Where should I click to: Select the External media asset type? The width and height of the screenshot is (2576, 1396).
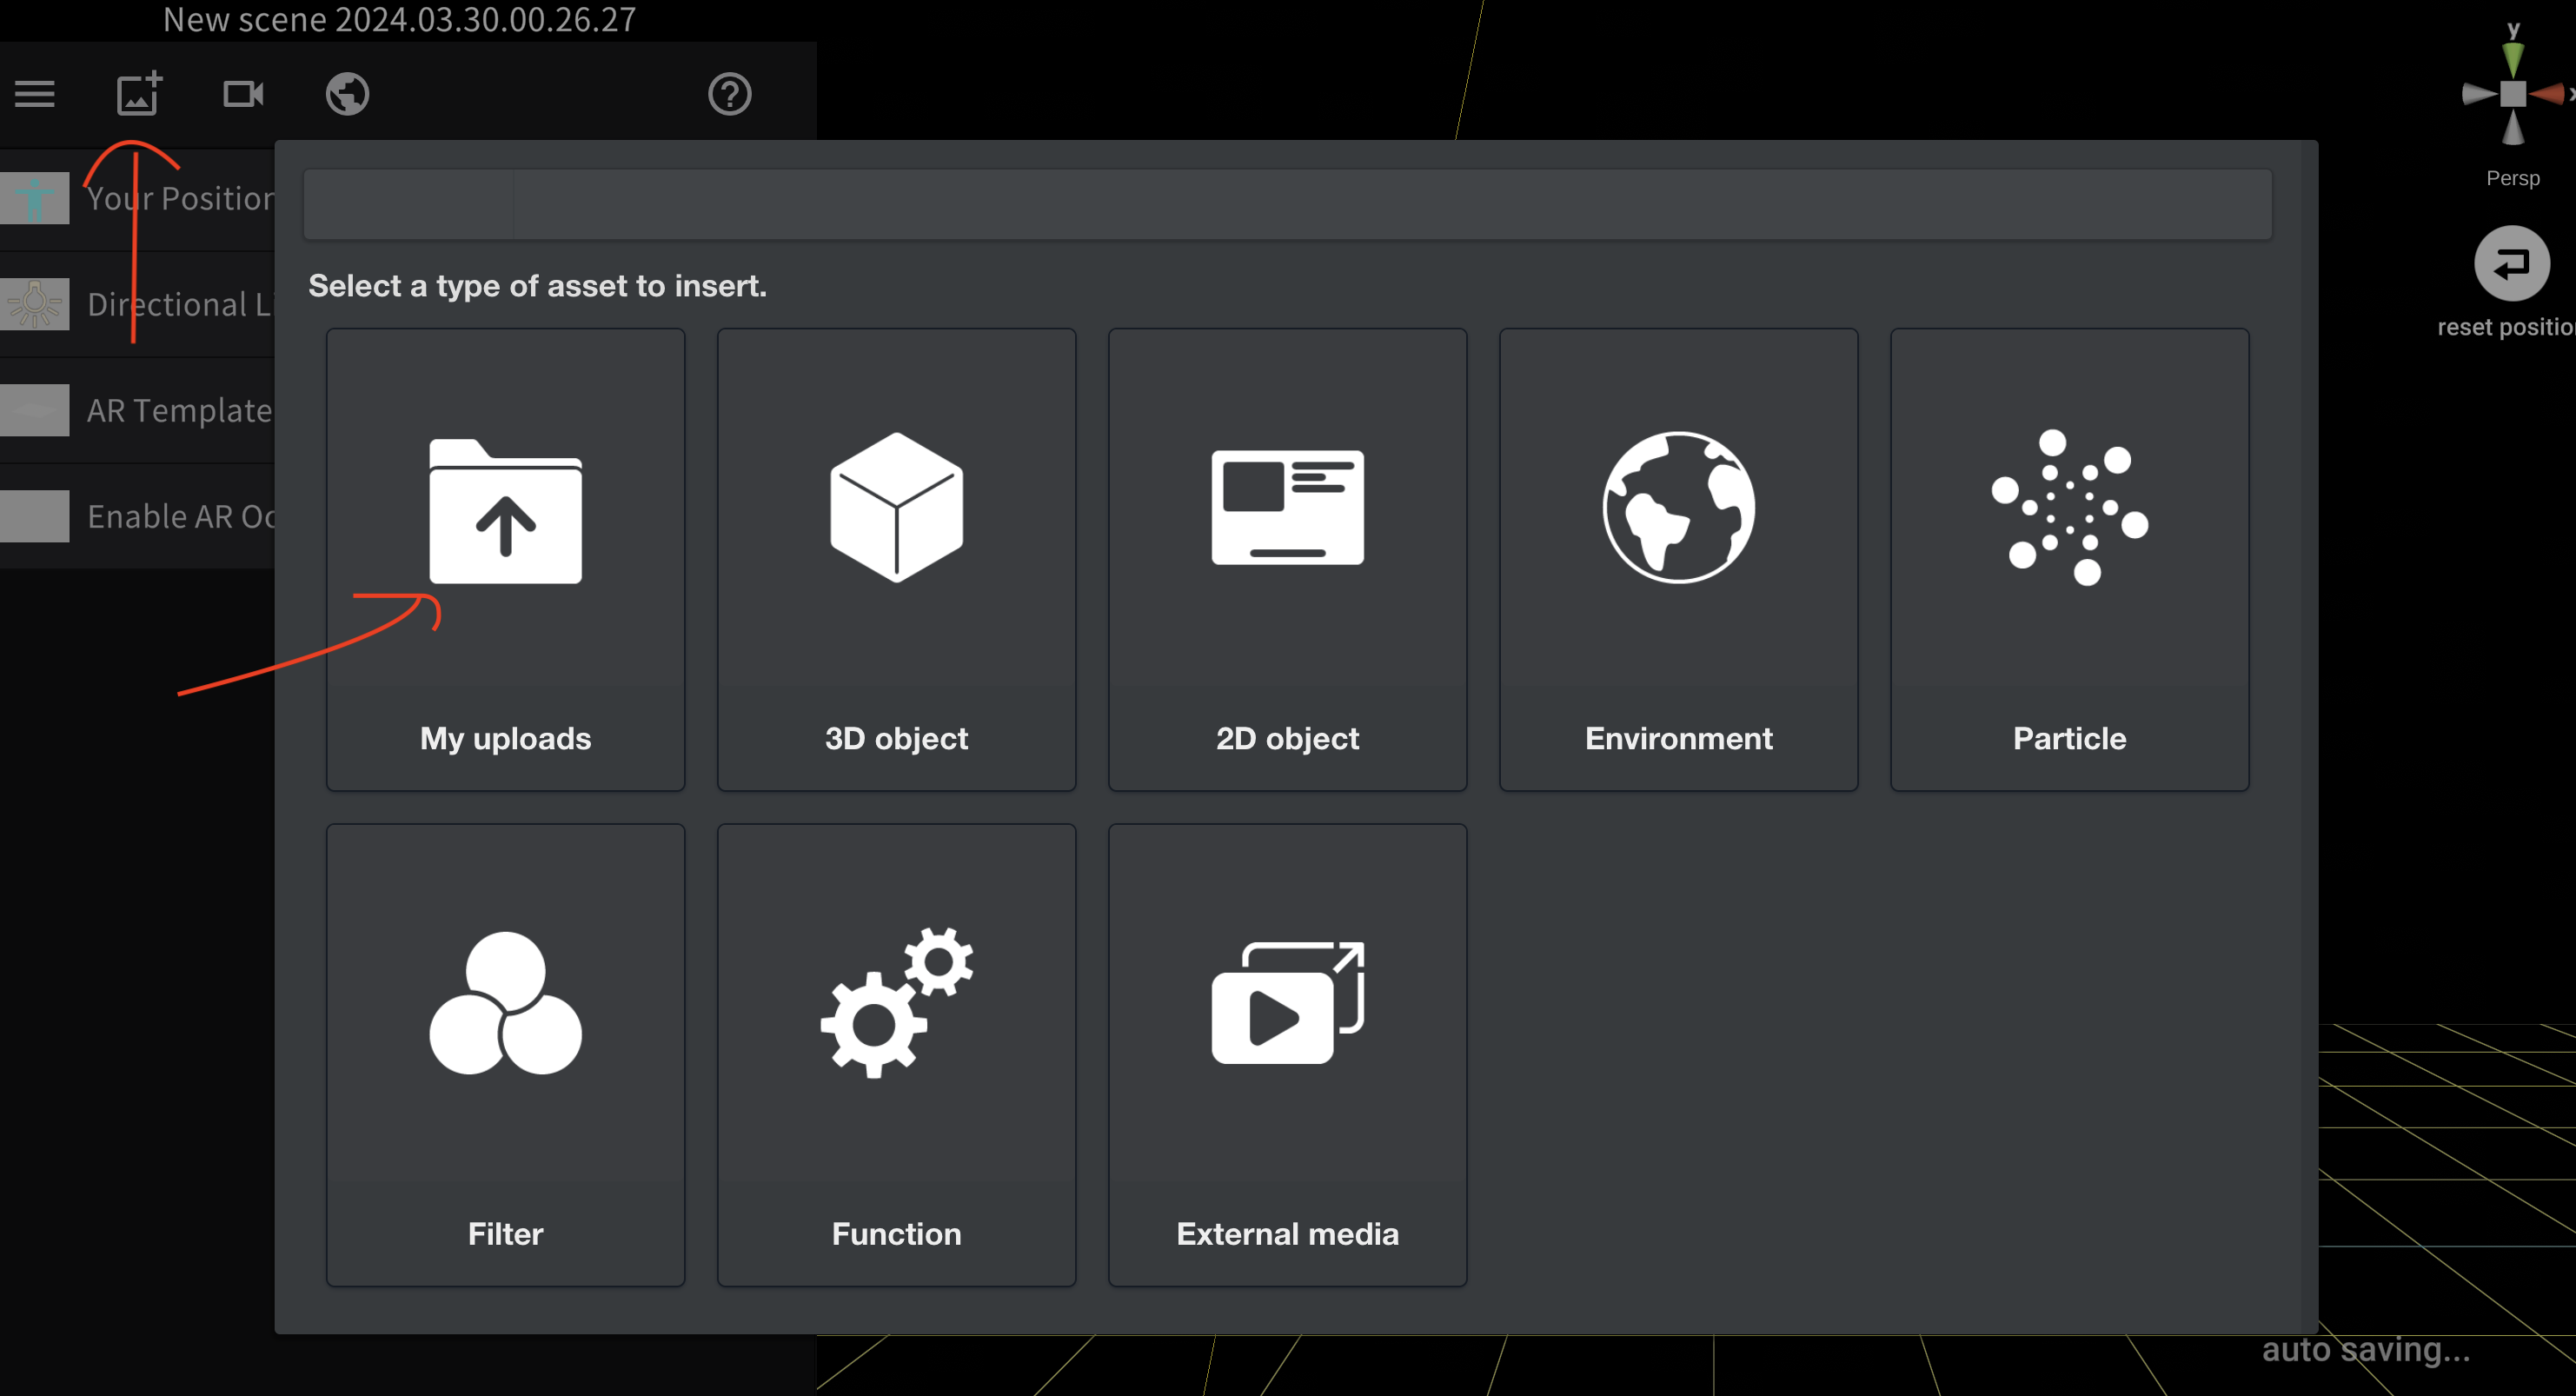point(1287,1055)
